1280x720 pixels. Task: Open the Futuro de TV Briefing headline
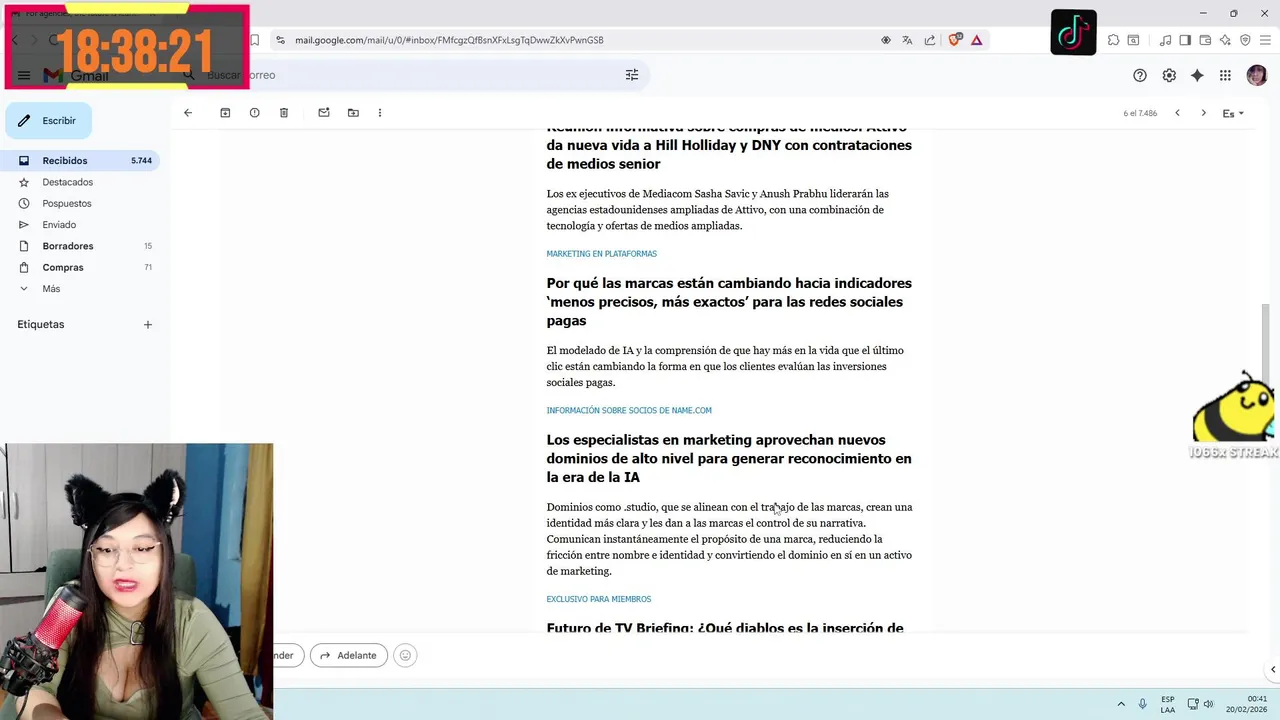pos(725,628)
